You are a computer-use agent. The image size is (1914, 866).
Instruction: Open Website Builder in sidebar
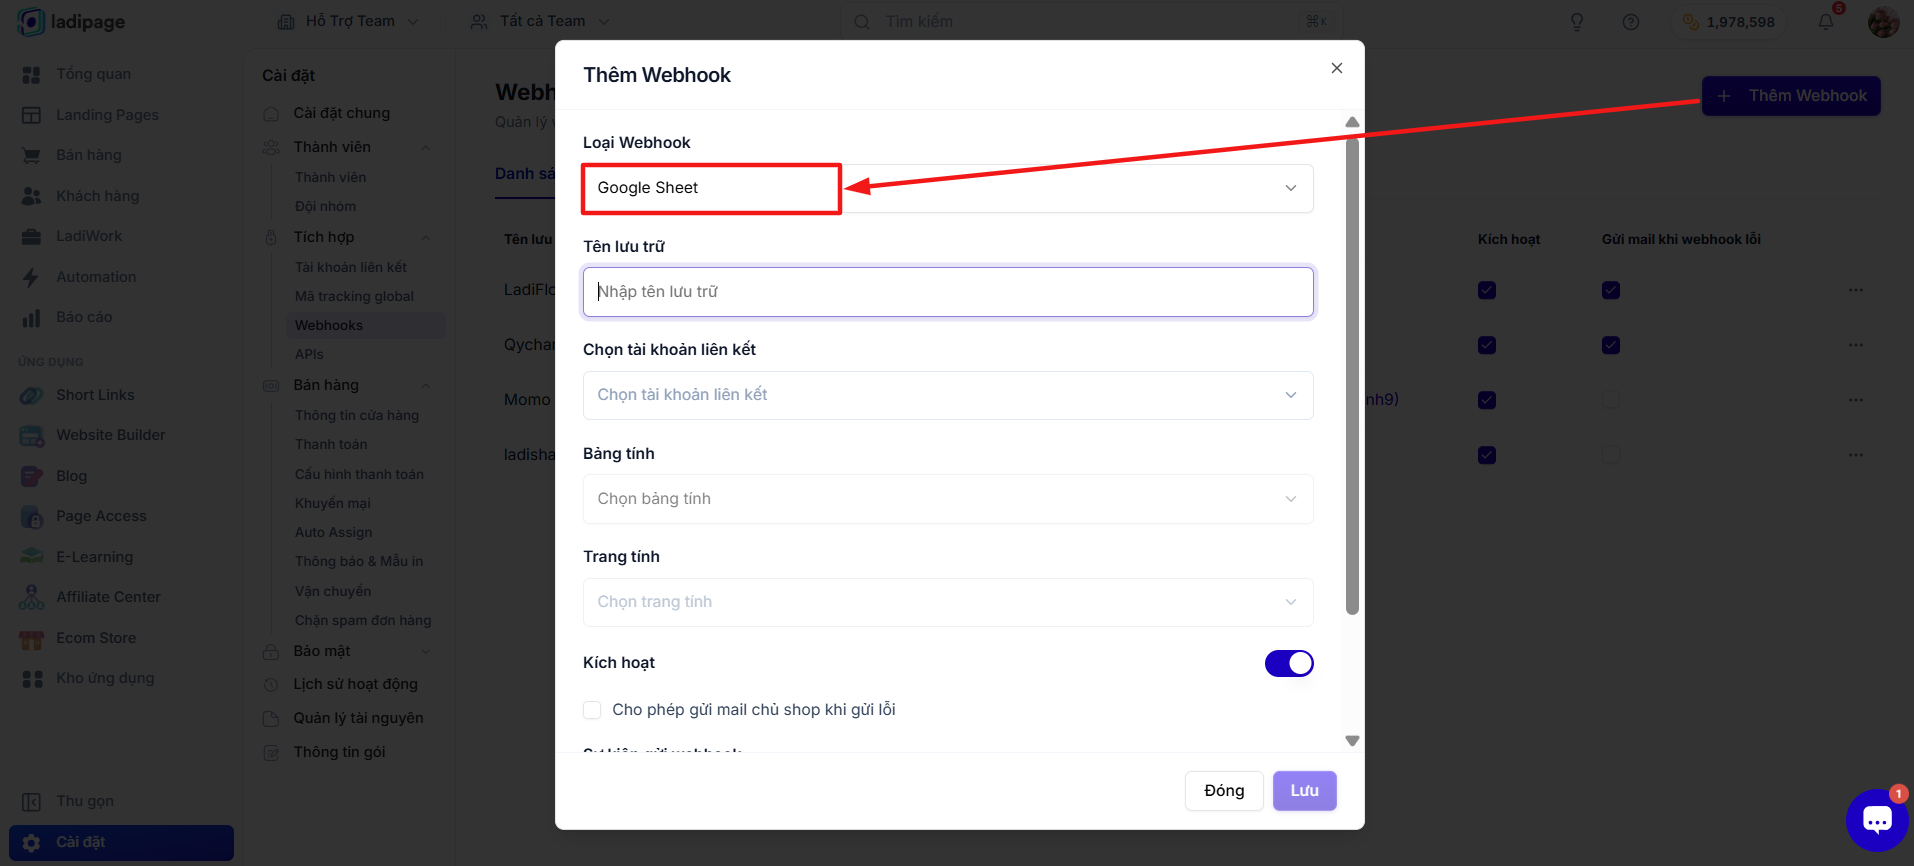(x=111, y=435)
